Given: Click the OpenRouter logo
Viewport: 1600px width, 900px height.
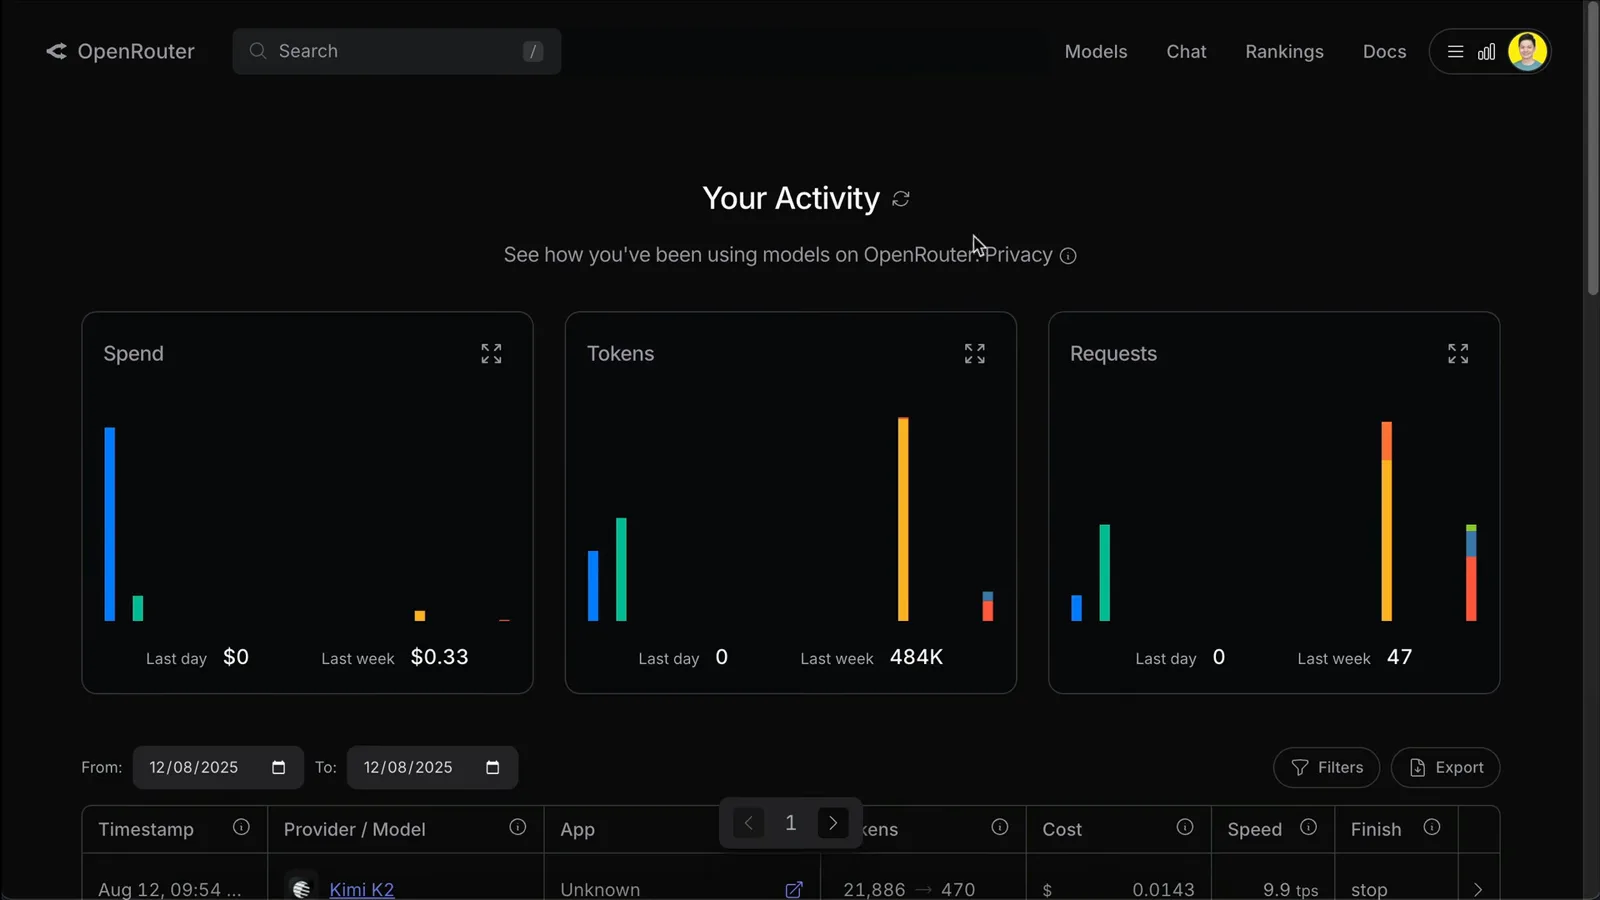Looking at the screenshot, I should pos(120,51).
